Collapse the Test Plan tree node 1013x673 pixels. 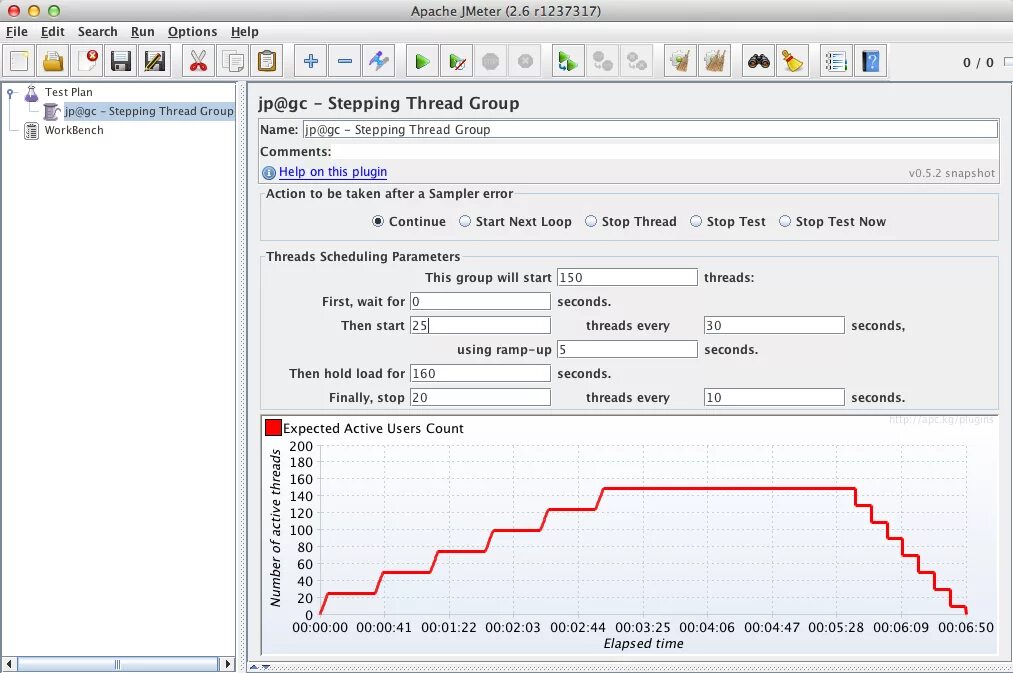click(x=10, y=93)
